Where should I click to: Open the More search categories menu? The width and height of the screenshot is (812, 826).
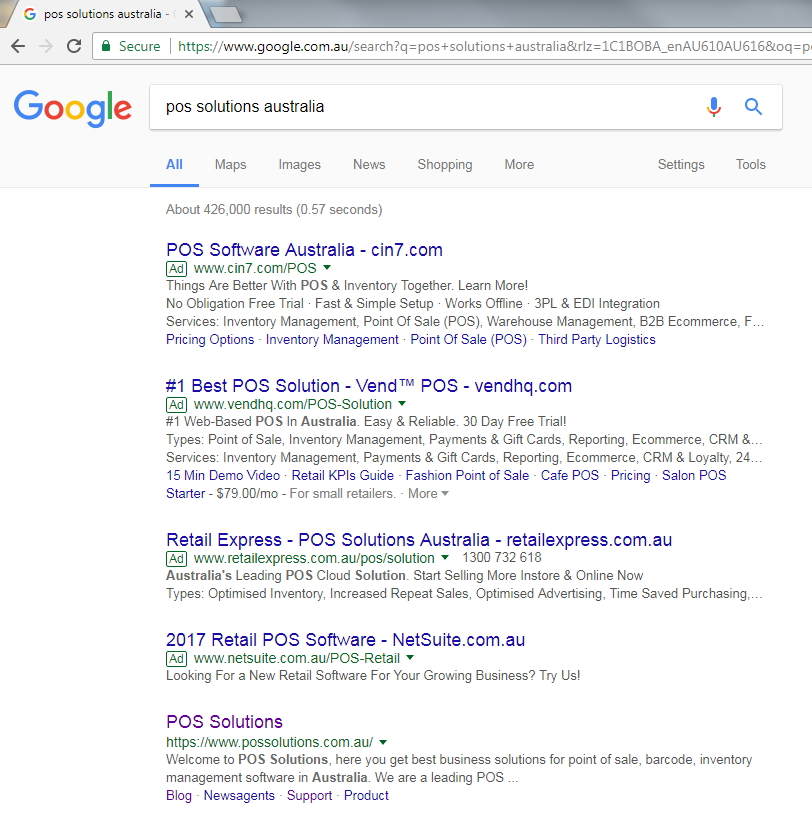(519, 164)
